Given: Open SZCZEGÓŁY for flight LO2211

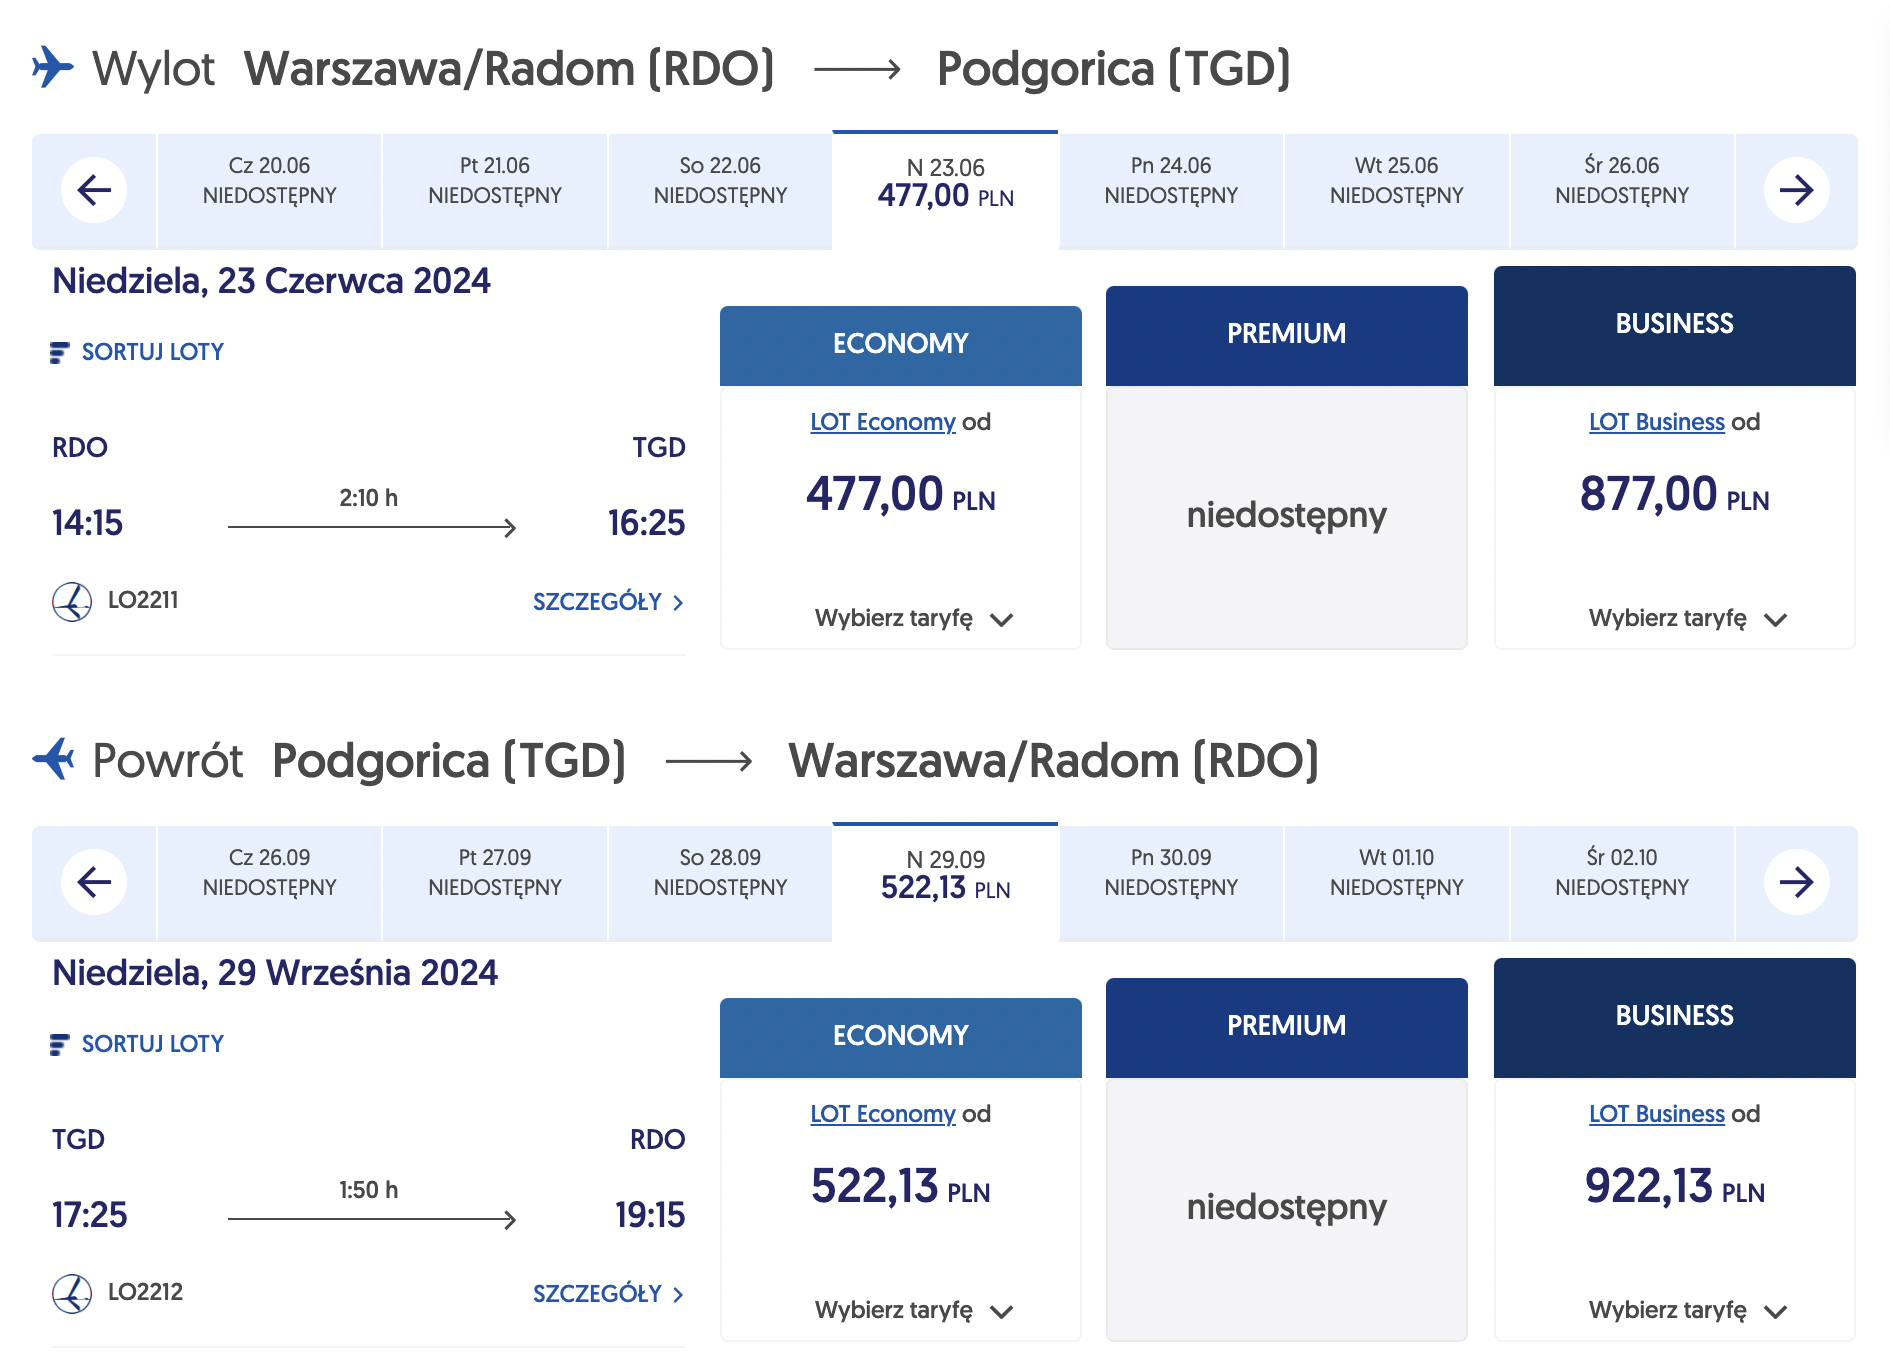Looking at the screenshot, I should pos(608,602).
